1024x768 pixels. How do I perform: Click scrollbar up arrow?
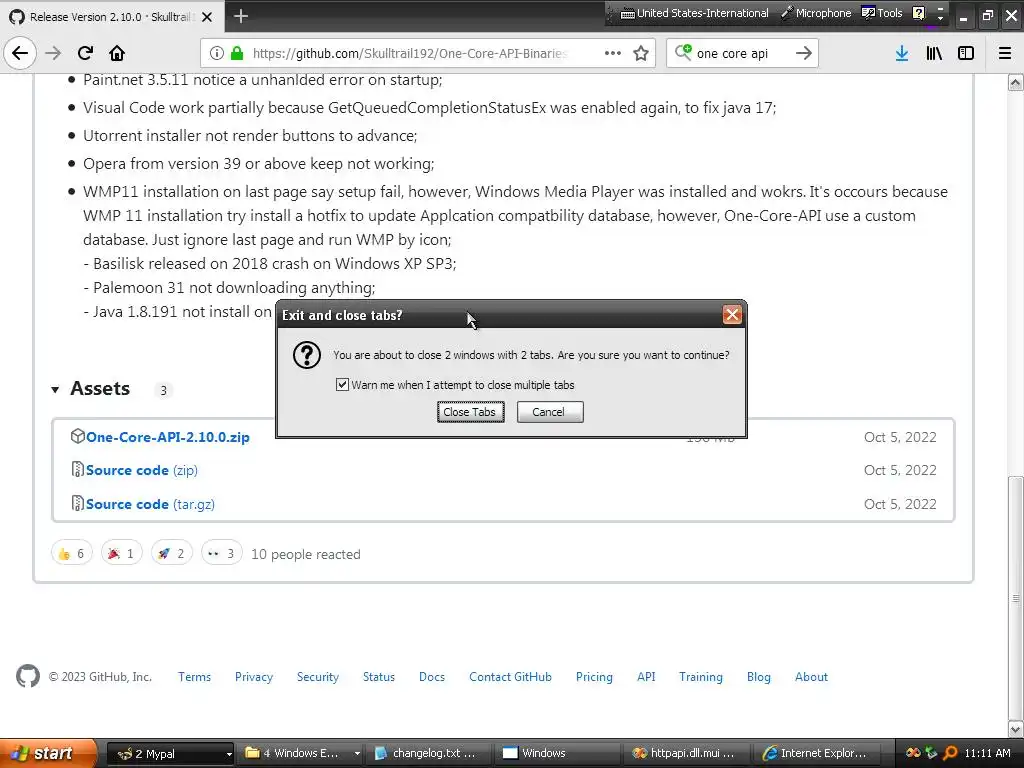click(1015, 82)
